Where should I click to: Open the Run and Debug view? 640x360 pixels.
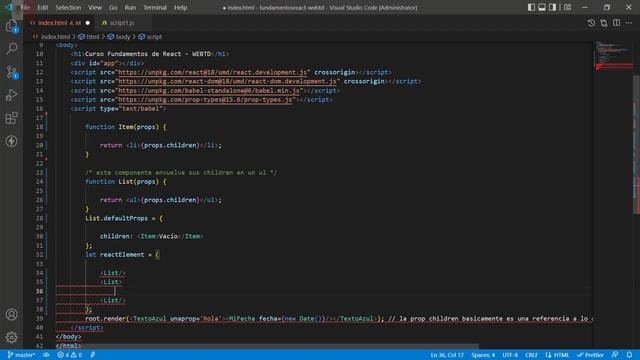(11, 95)
